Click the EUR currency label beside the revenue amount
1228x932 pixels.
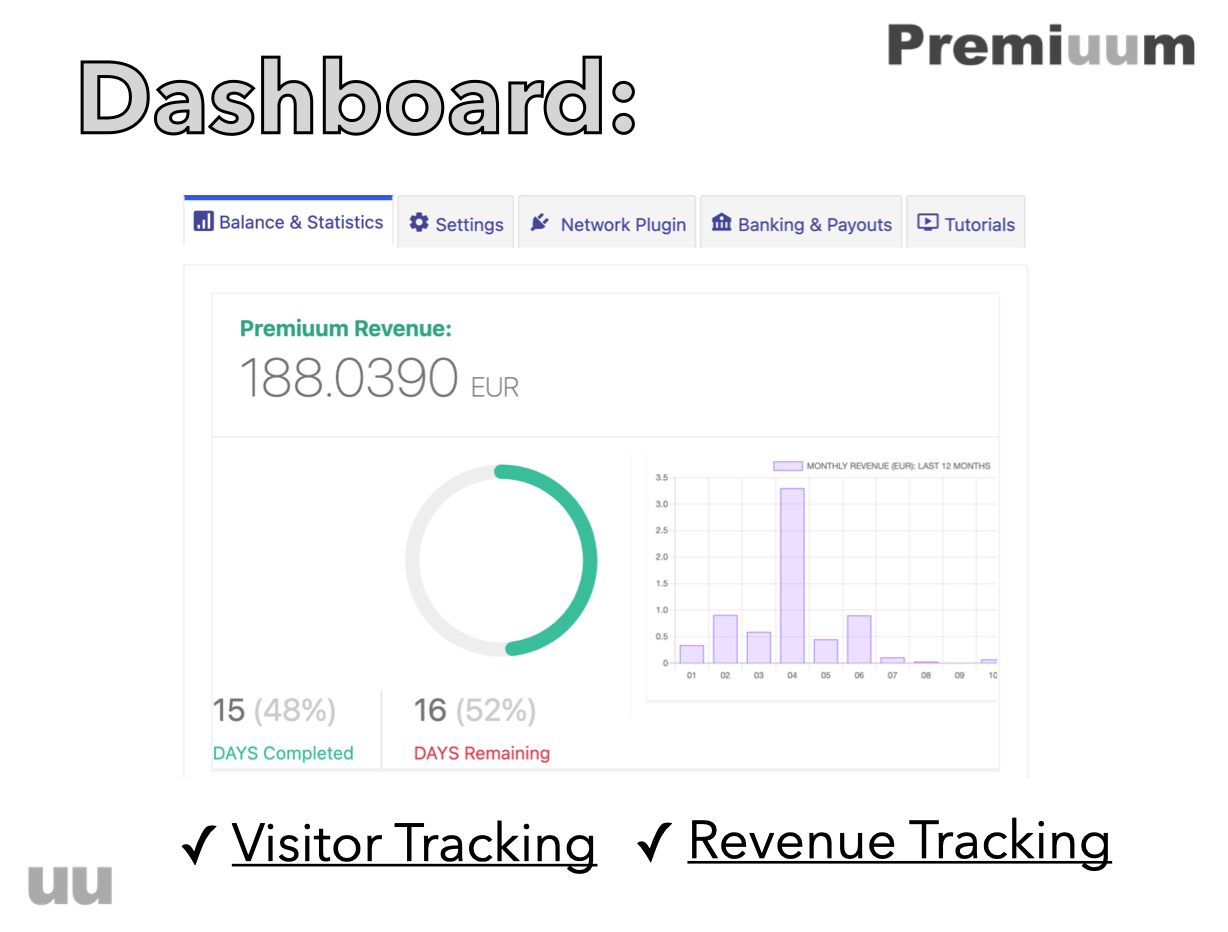[x=495, y=387]
